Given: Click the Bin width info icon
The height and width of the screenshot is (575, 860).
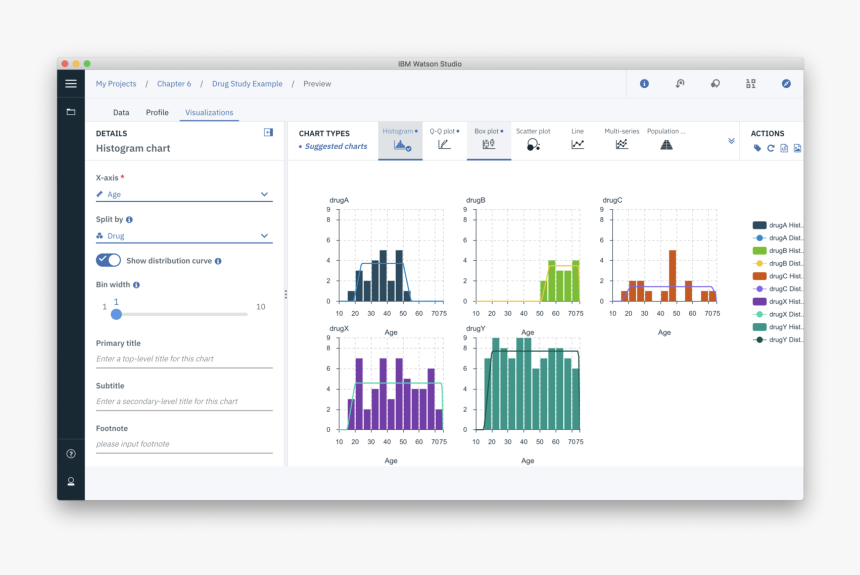Looking at the screenshot, I should pos(137,285).
